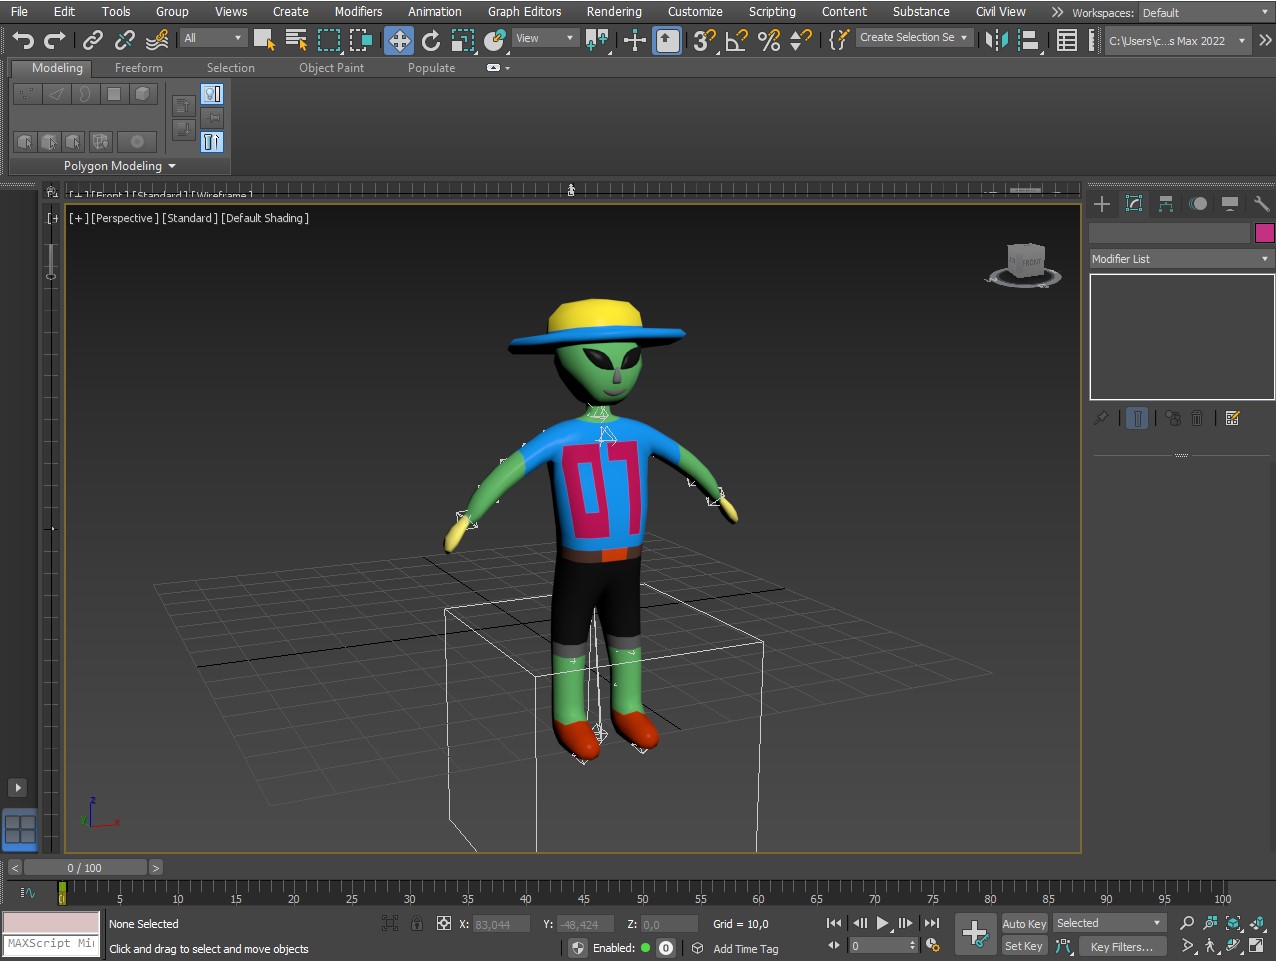Click the pink object color swatch
The image size is (1276, 961).
point(1265,233)
